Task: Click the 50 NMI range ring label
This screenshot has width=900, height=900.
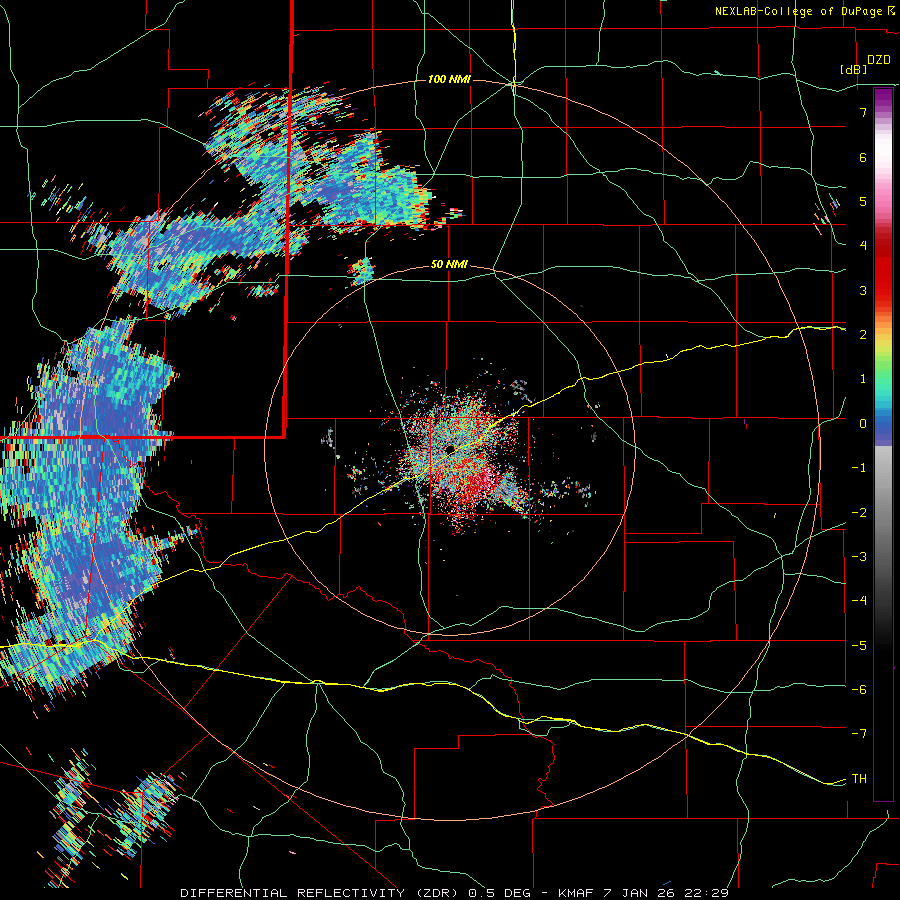Action: [449, 265]
